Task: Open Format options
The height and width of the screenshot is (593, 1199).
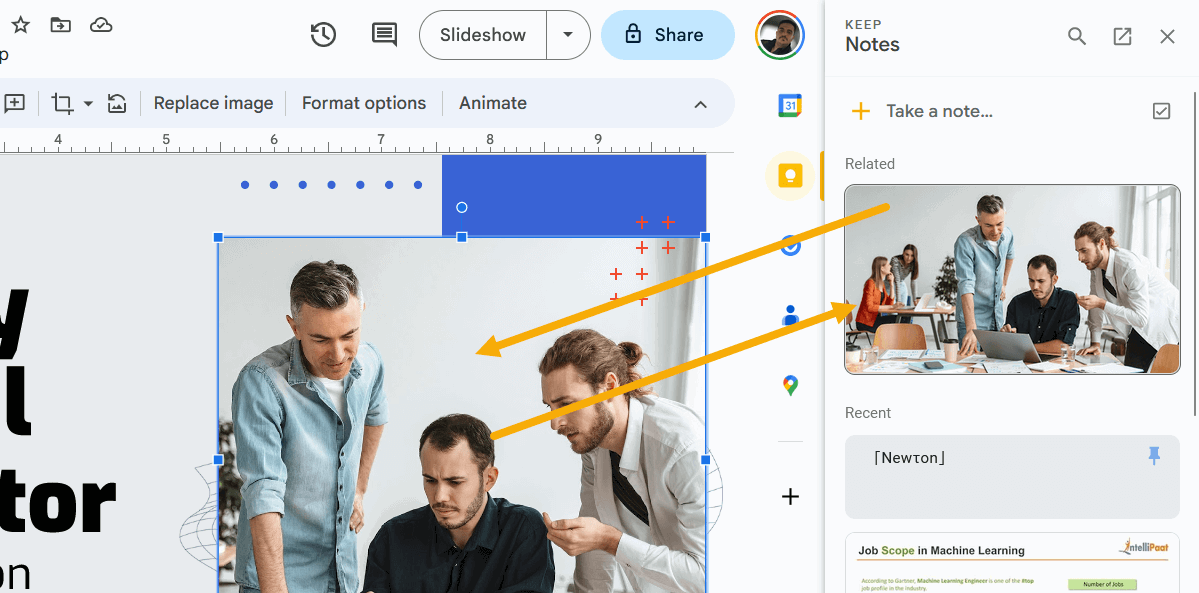Action: click(363, 103)
